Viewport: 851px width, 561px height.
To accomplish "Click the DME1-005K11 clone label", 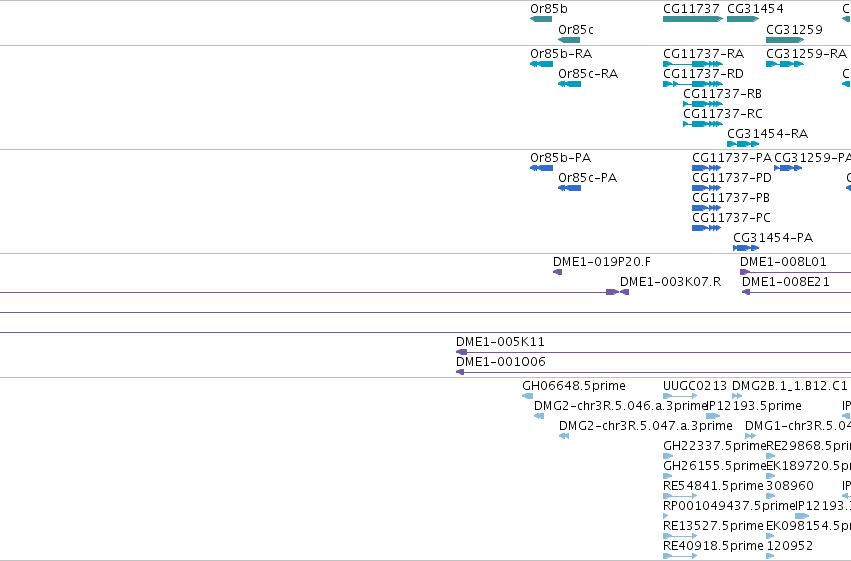I will [500, 342].
